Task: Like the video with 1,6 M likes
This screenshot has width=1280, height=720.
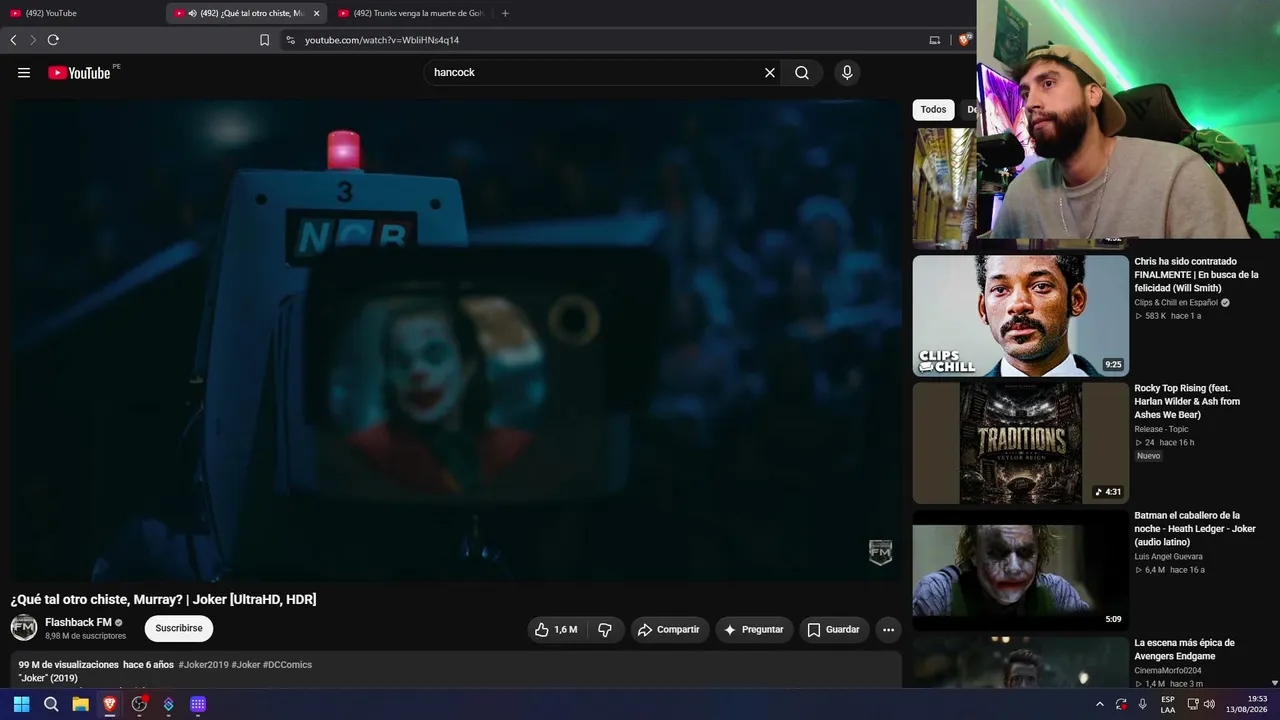Action: pyautogui.click(x=556, y=630)
